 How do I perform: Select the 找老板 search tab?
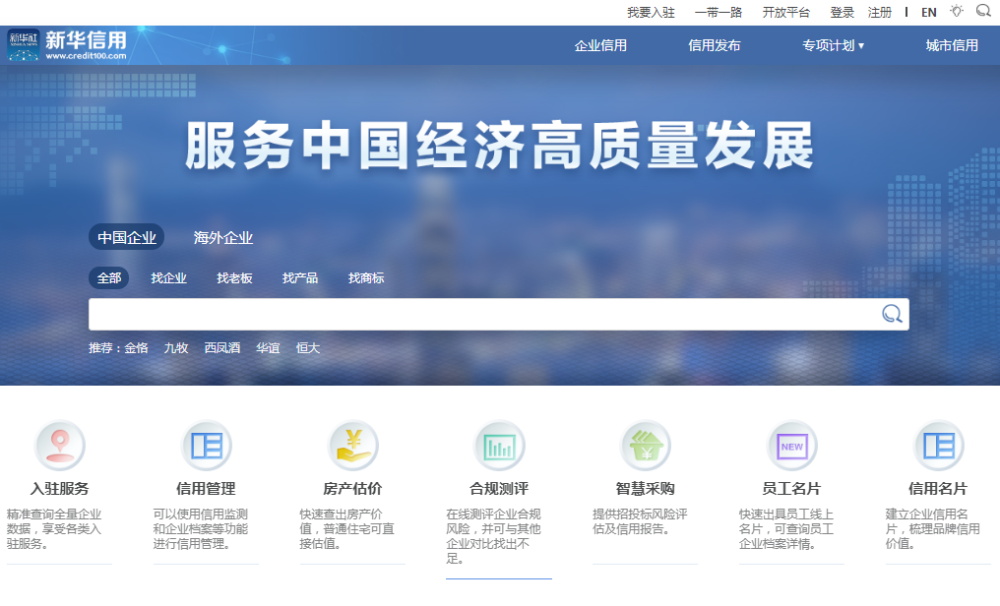tap(235, 278)
